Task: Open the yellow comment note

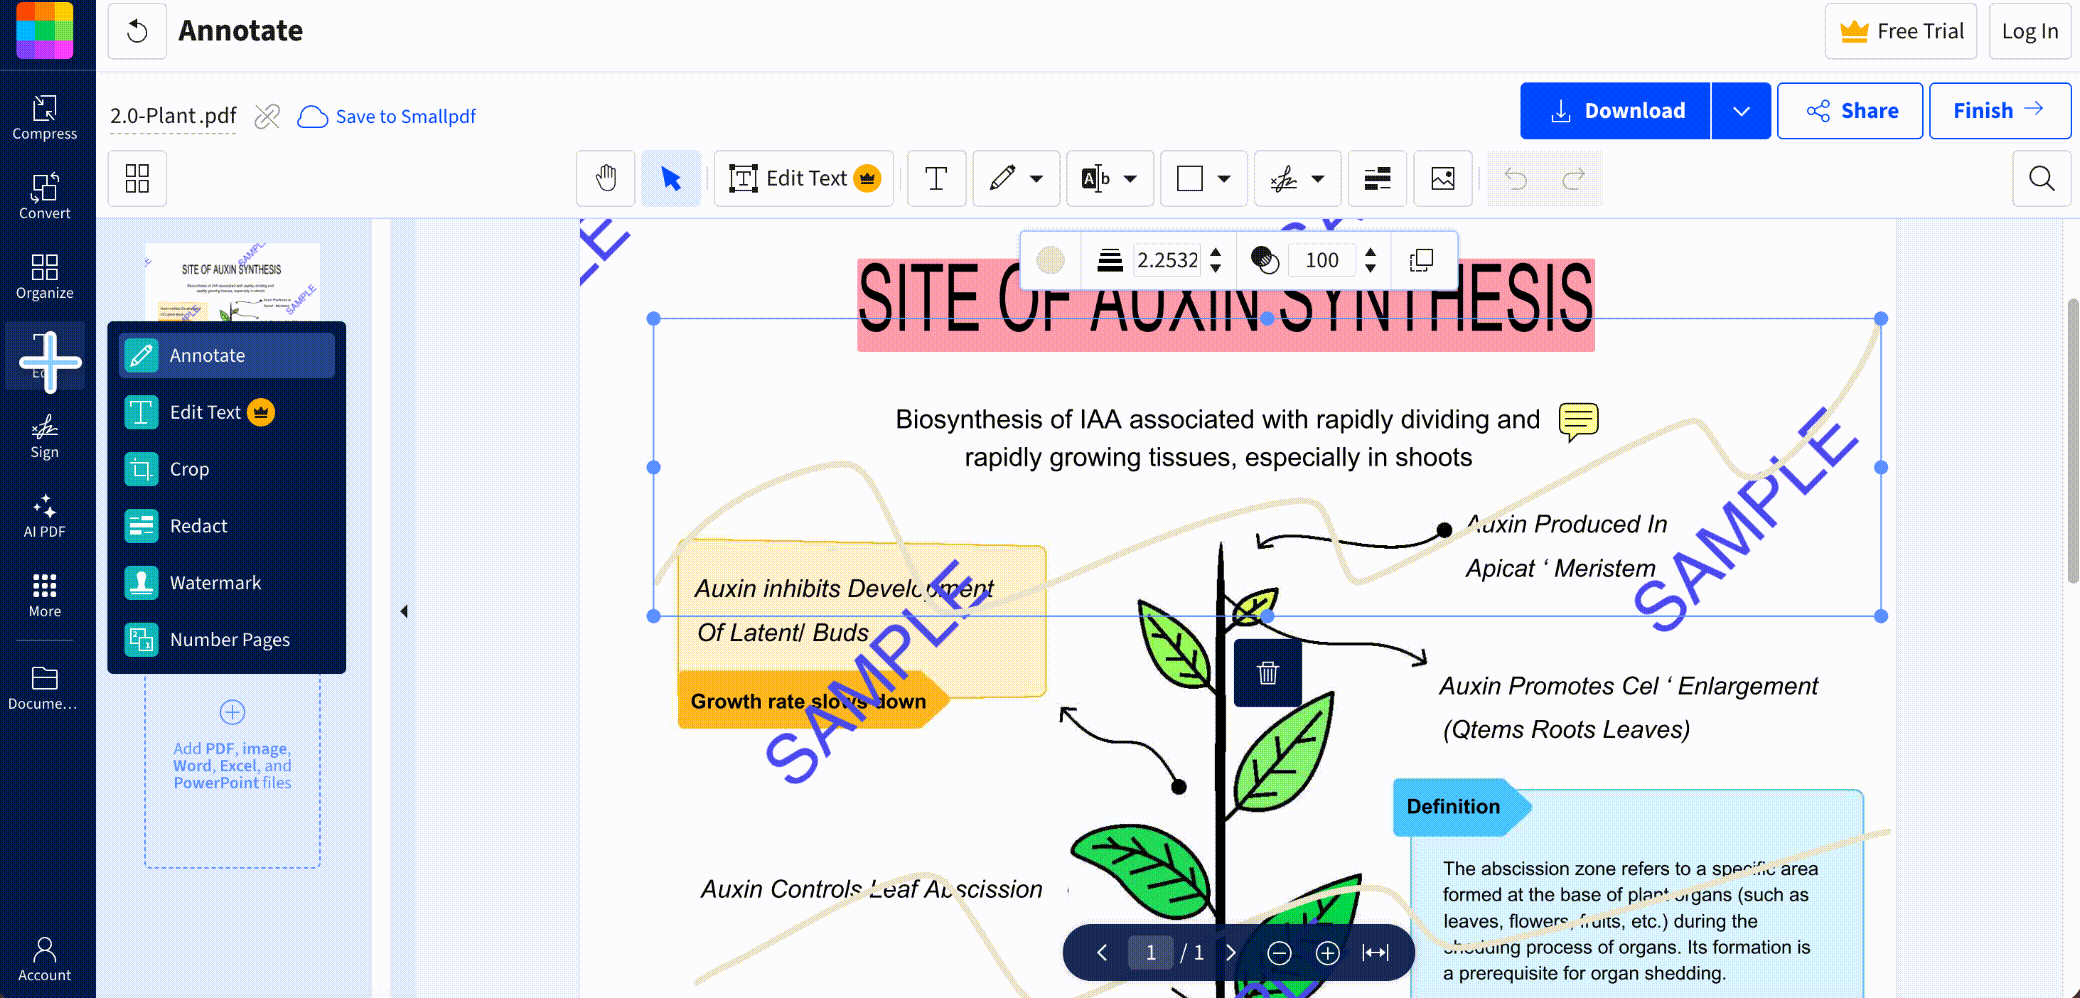Action: click(1579, 421)
